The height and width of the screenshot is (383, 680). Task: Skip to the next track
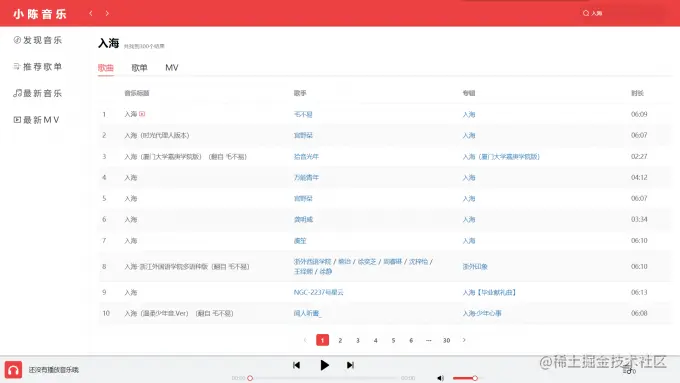[x=350, y=365]
